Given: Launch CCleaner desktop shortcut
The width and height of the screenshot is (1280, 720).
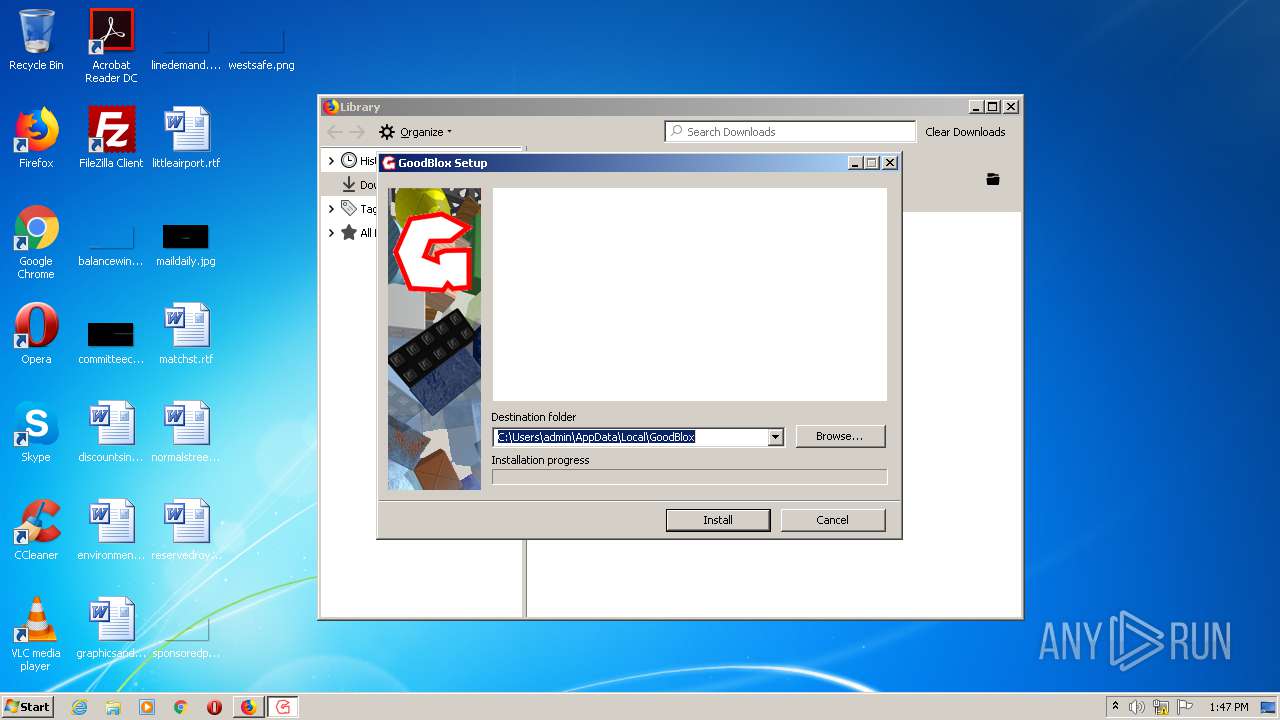Looking at the screenshot, I should click(36, 530).
